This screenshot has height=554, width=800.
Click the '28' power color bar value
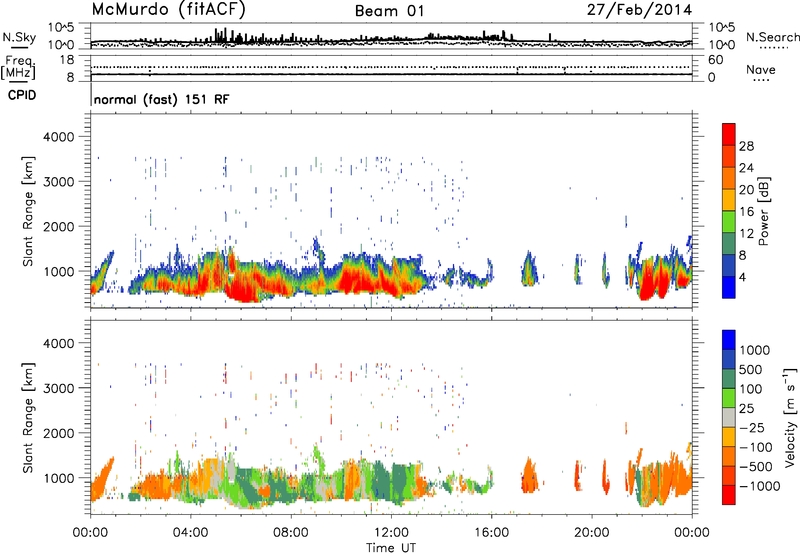746,146
